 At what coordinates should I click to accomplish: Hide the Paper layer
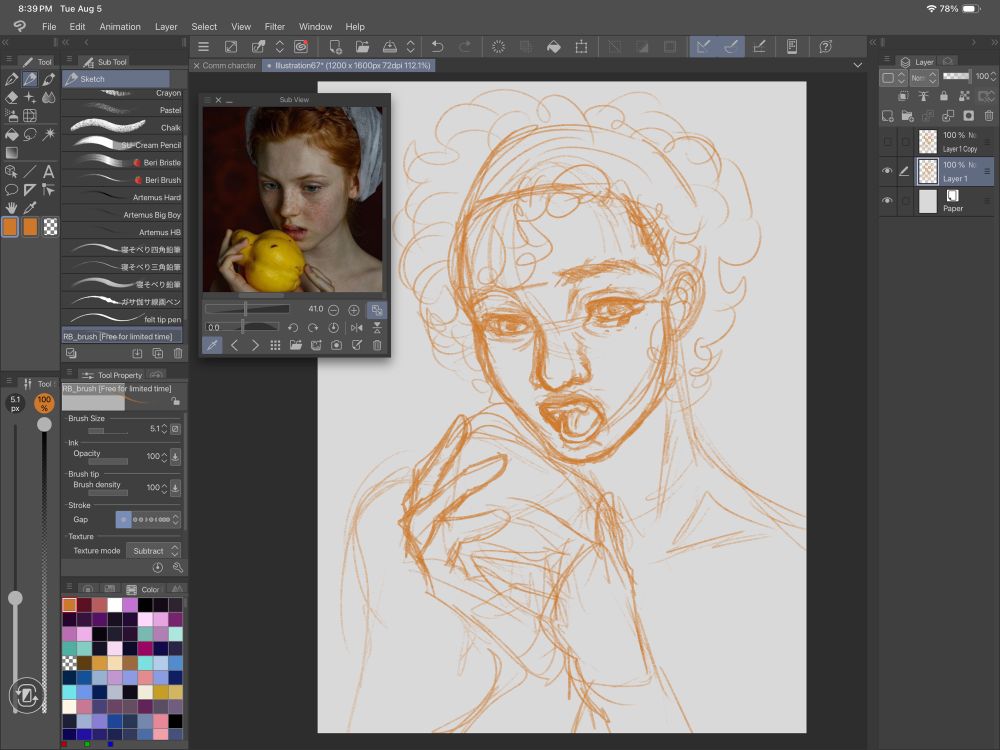[x=887, y=200]
